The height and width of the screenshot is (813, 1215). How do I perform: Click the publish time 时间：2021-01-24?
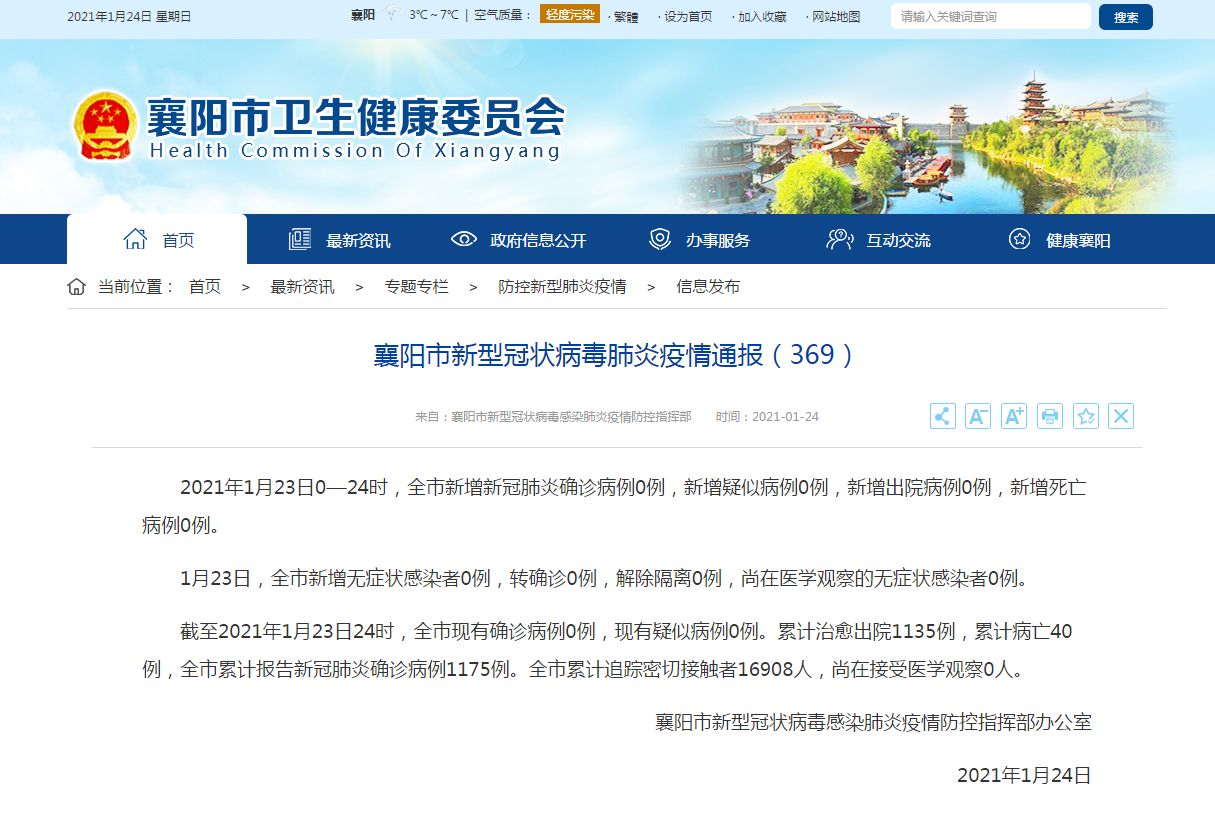coord(767,416)
